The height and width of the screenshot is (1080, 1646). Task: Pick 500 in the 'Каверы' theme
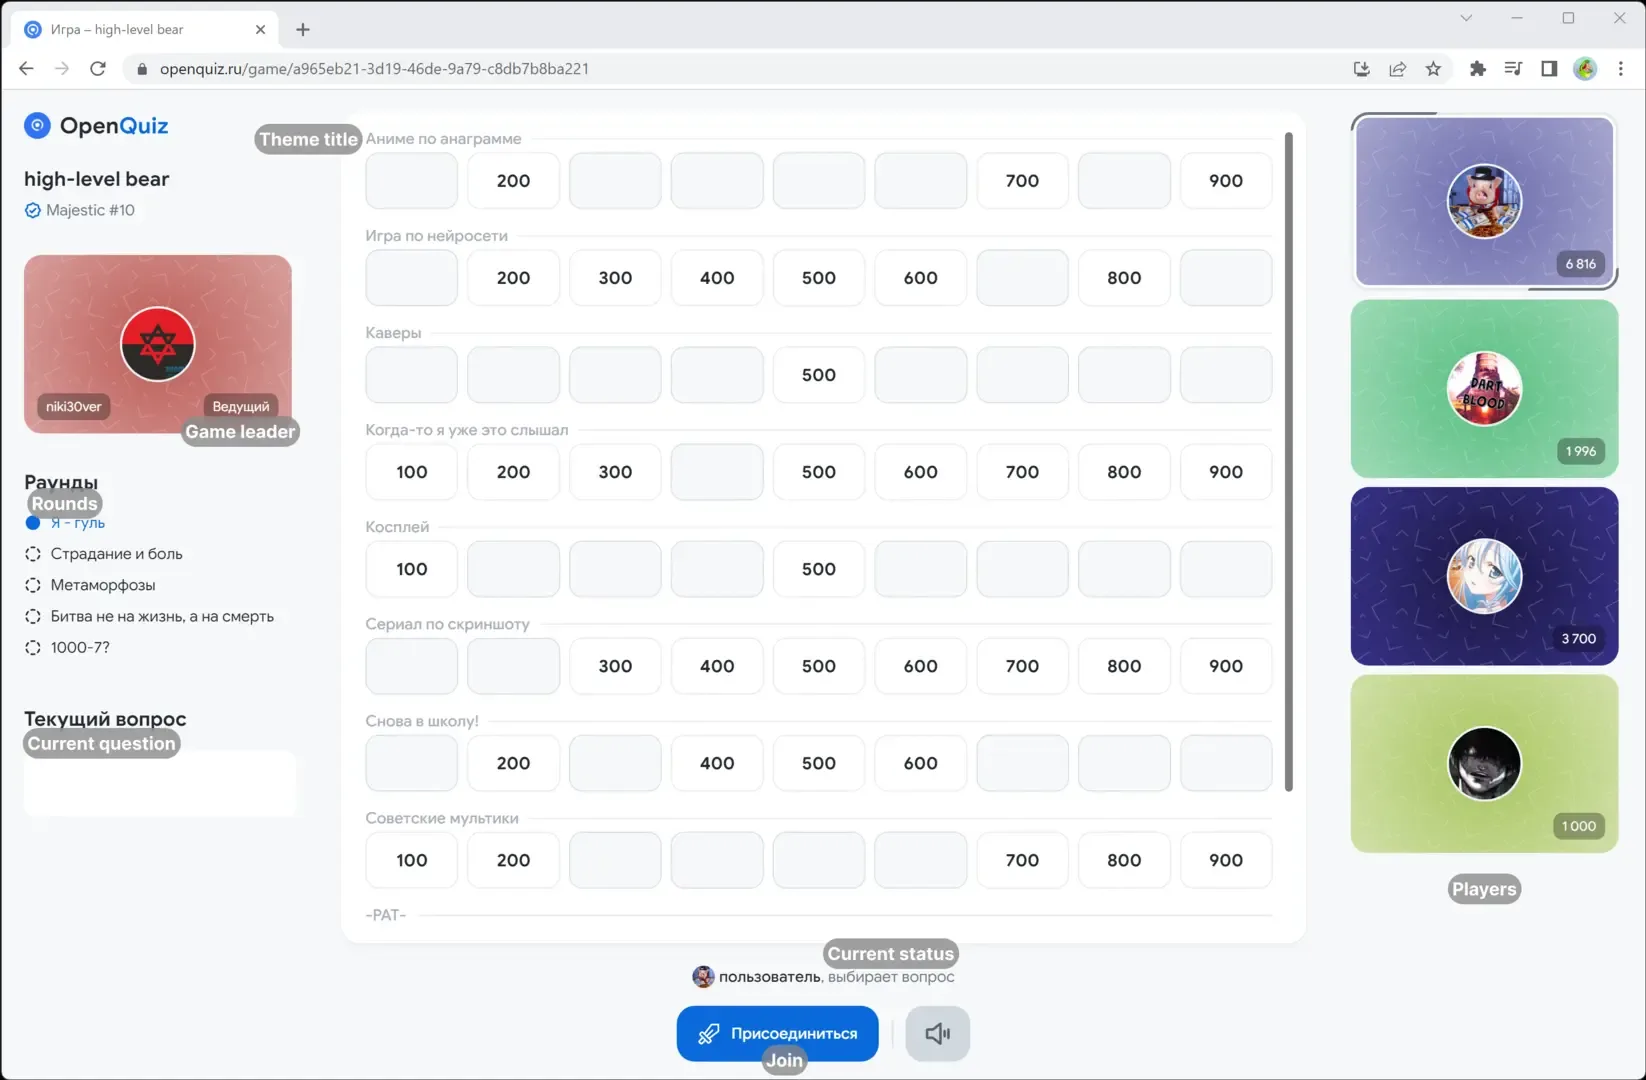point(818,375)
